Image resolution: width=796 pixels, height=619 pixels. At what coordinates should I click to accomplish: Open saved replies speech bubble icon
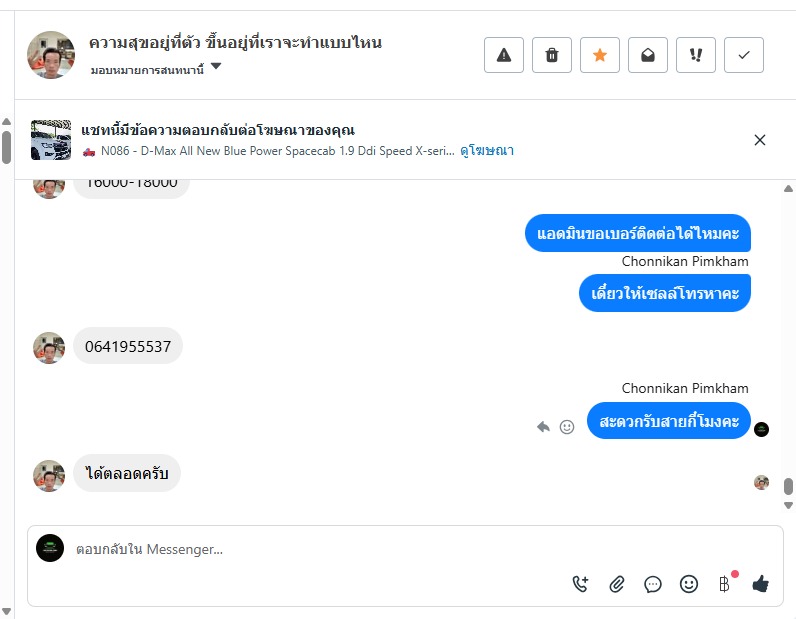pyautogui.click(x=653, y=585)
